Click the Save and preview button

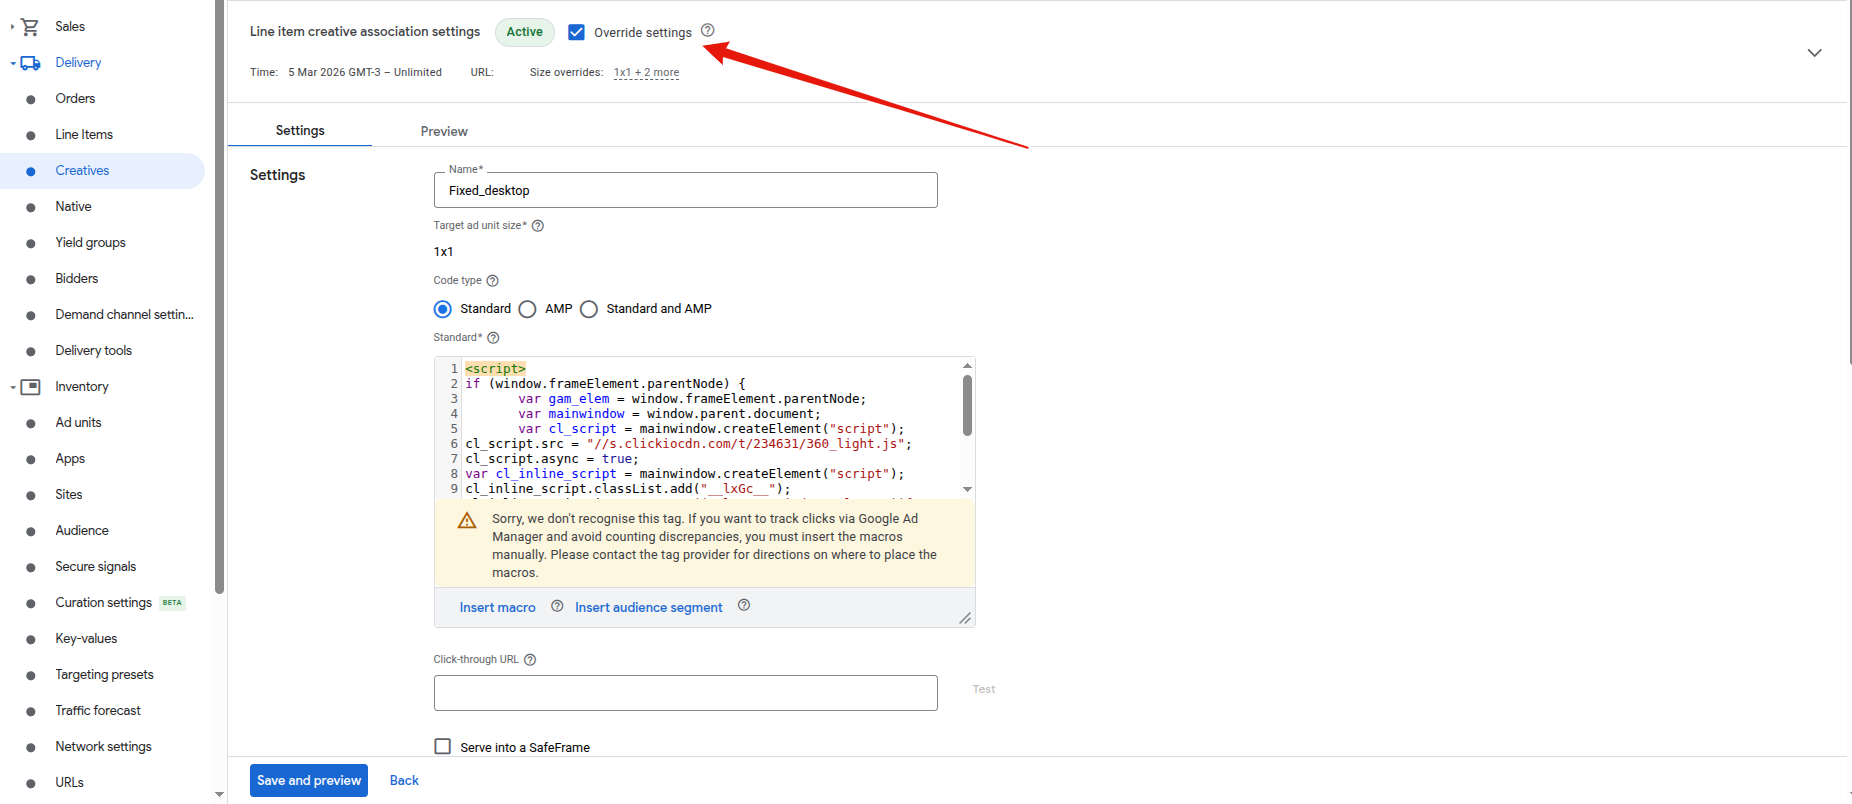(x=309, y=780)
